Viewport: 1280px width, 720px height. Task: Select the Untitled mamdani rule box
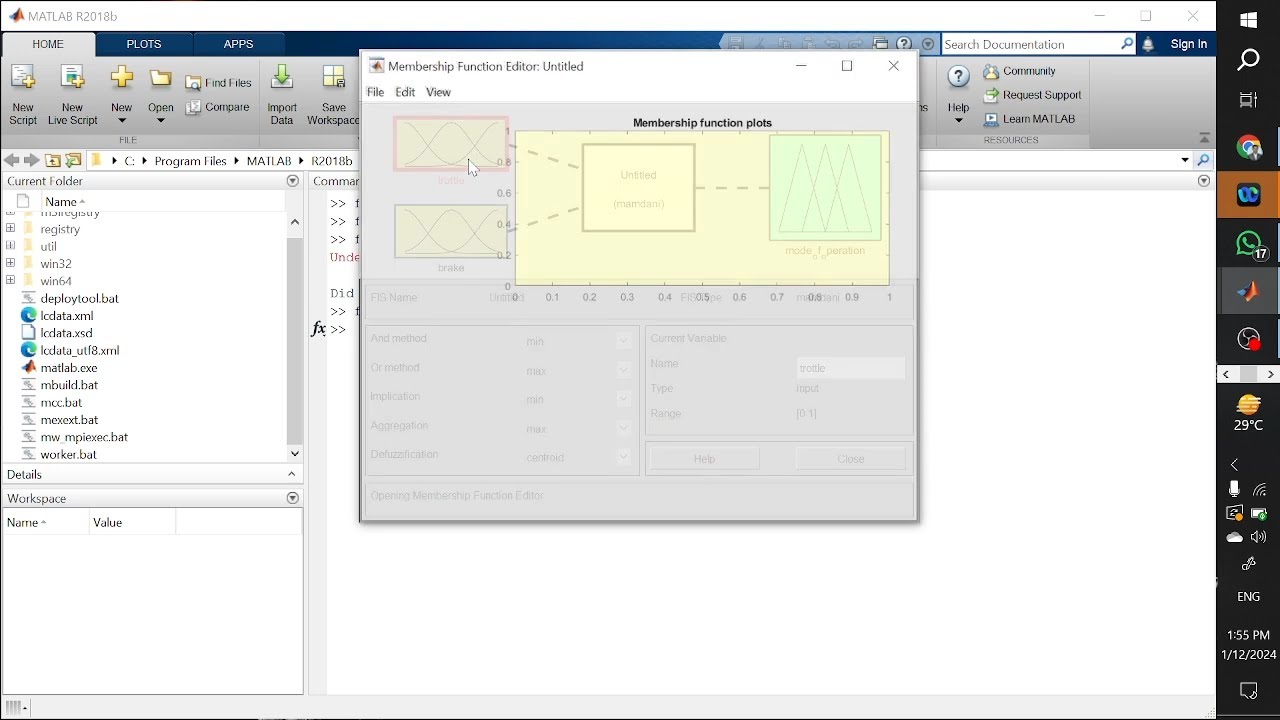pos(639,188)
